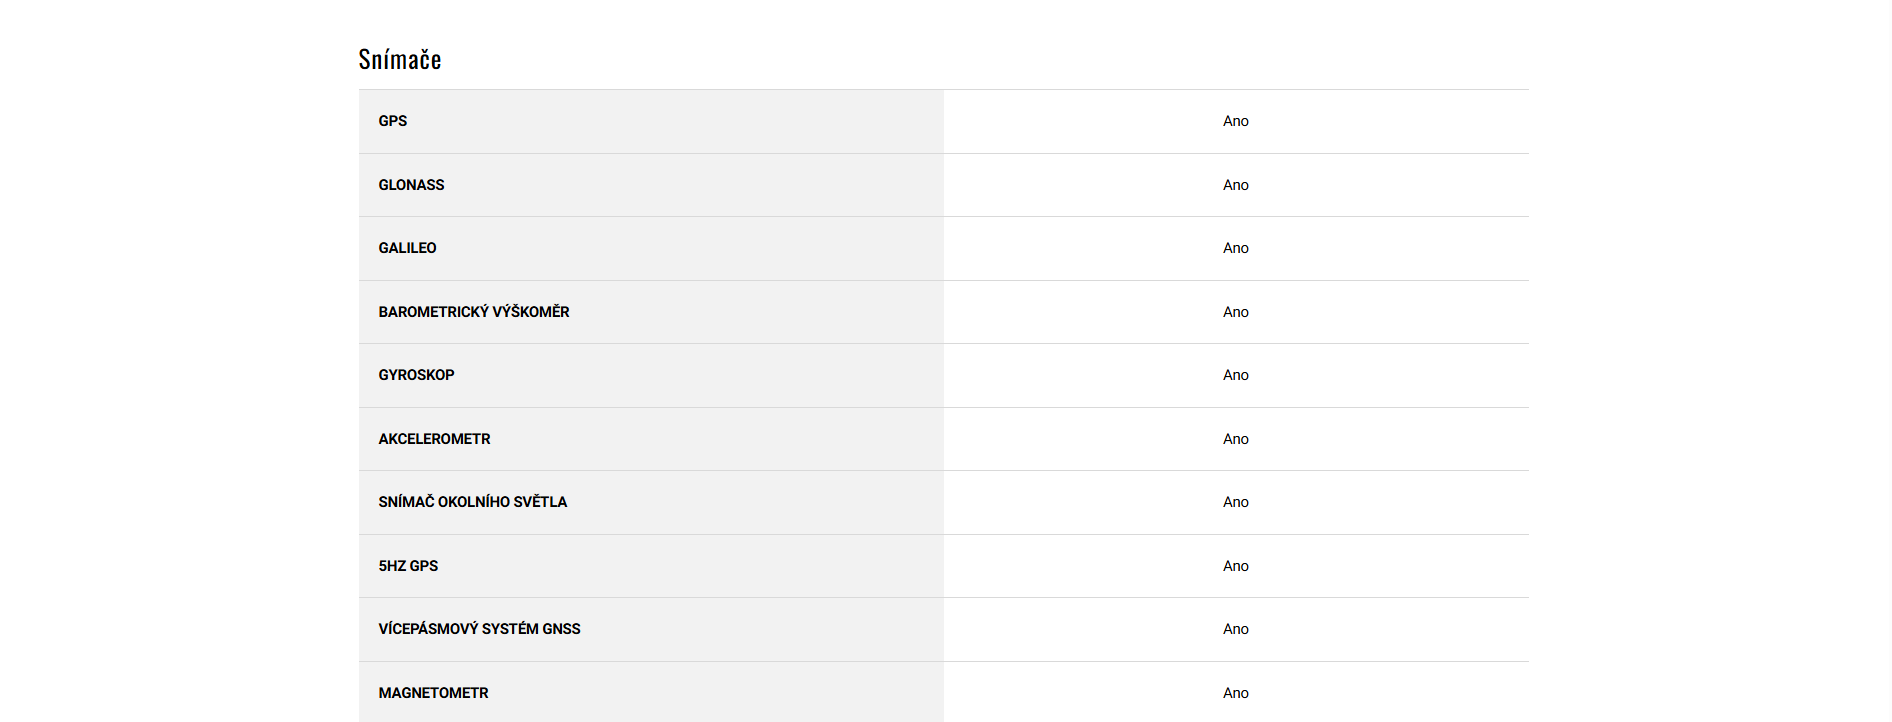1892x722 pixels.
Task: Select the Vícepásmový systém GNSS label
Action: tap(479, 629)
